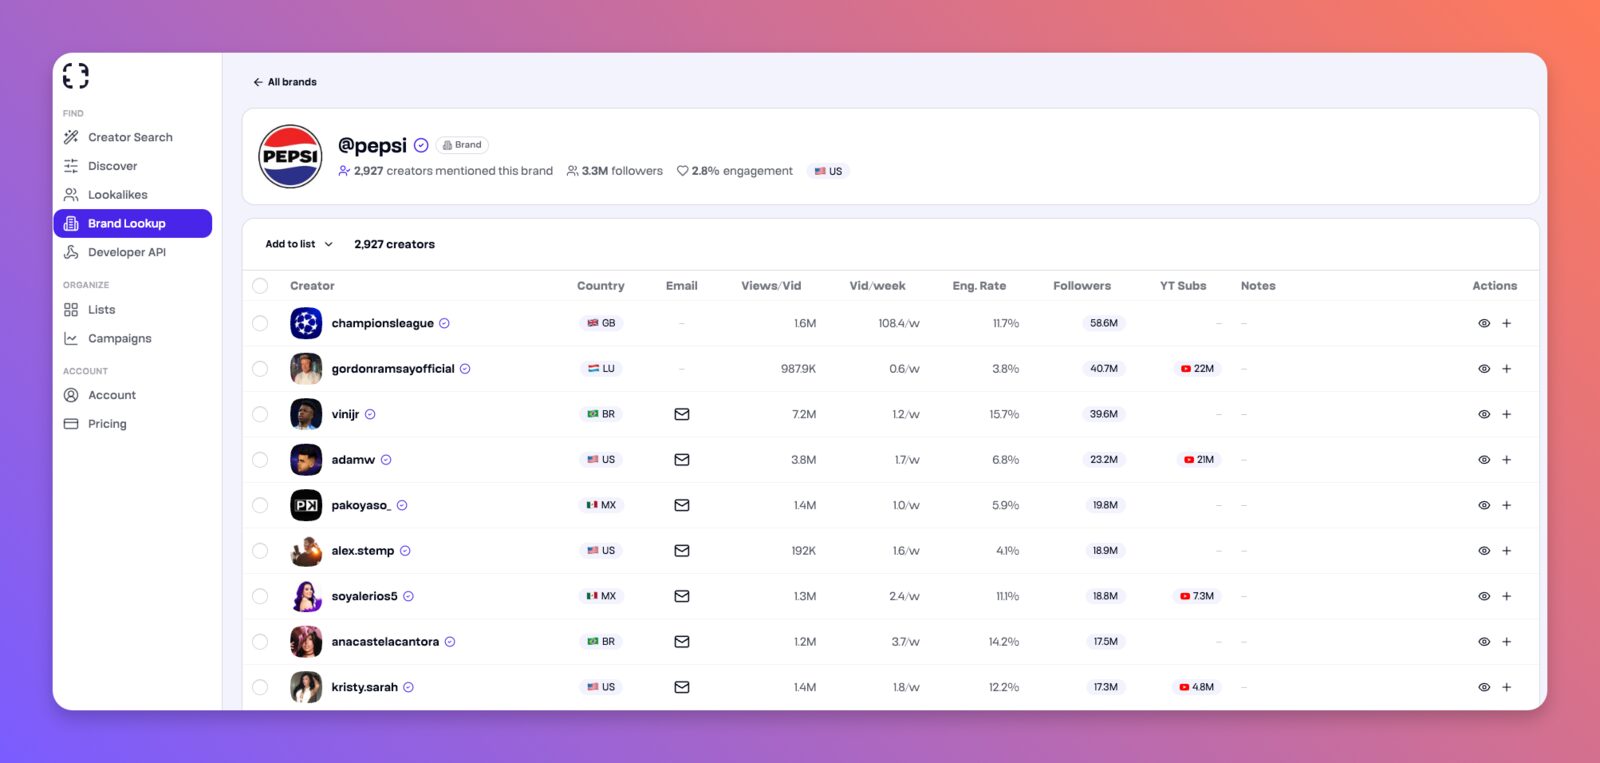Image resolution: width=1600 pixels, height=763 pixels.
Task: Select Brand Lookup in sidebar
Action: coord(132,223)
